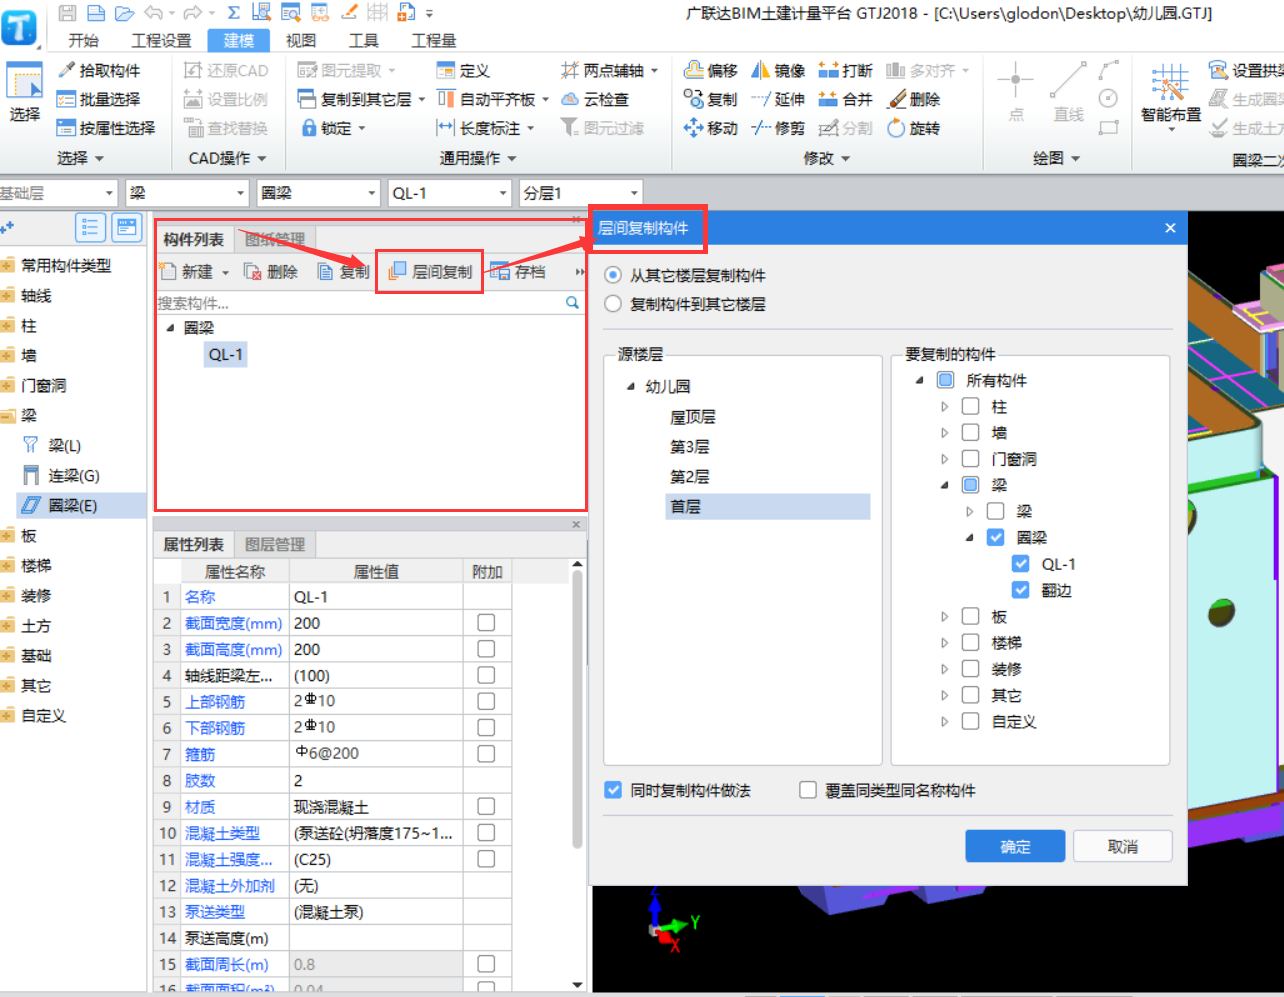Open the 视图 ribbon tab
Viewport: 1284px width, 997px height.
tap(300, 40)
